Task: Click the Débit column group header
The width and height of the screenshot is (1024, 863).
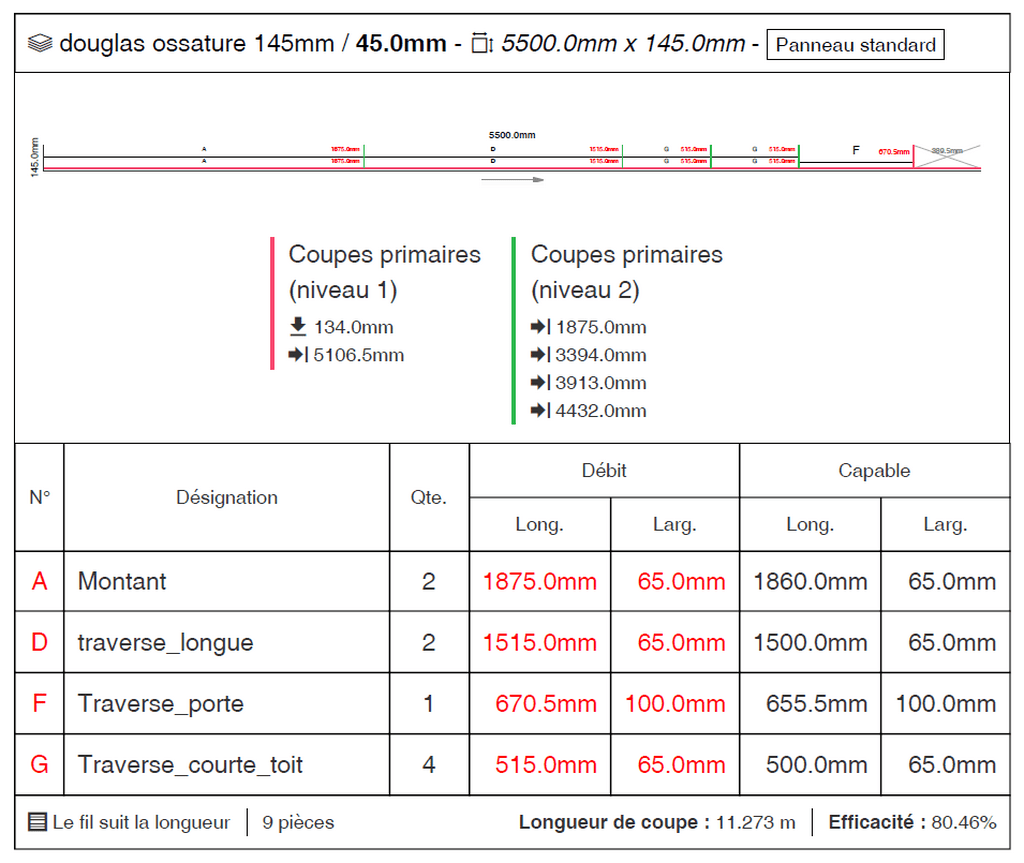Action: [604, 470]
